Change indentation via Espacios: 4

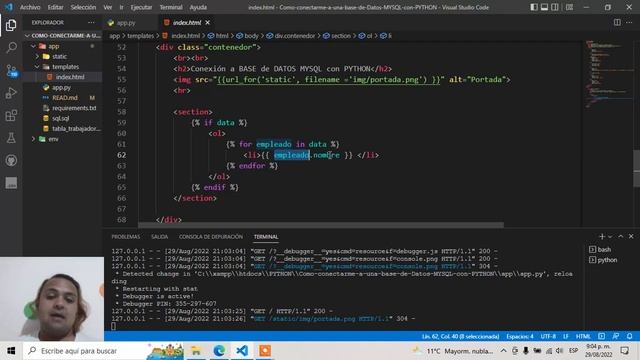point(520,336)
